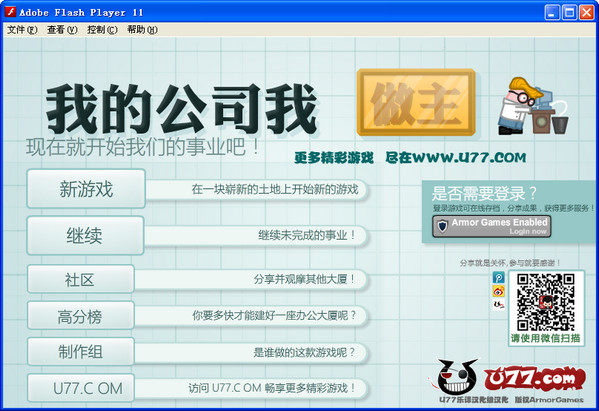Screen dimensions: 599x411
Task: Click the Flash Player title bar icon
Action: point(10,12)
